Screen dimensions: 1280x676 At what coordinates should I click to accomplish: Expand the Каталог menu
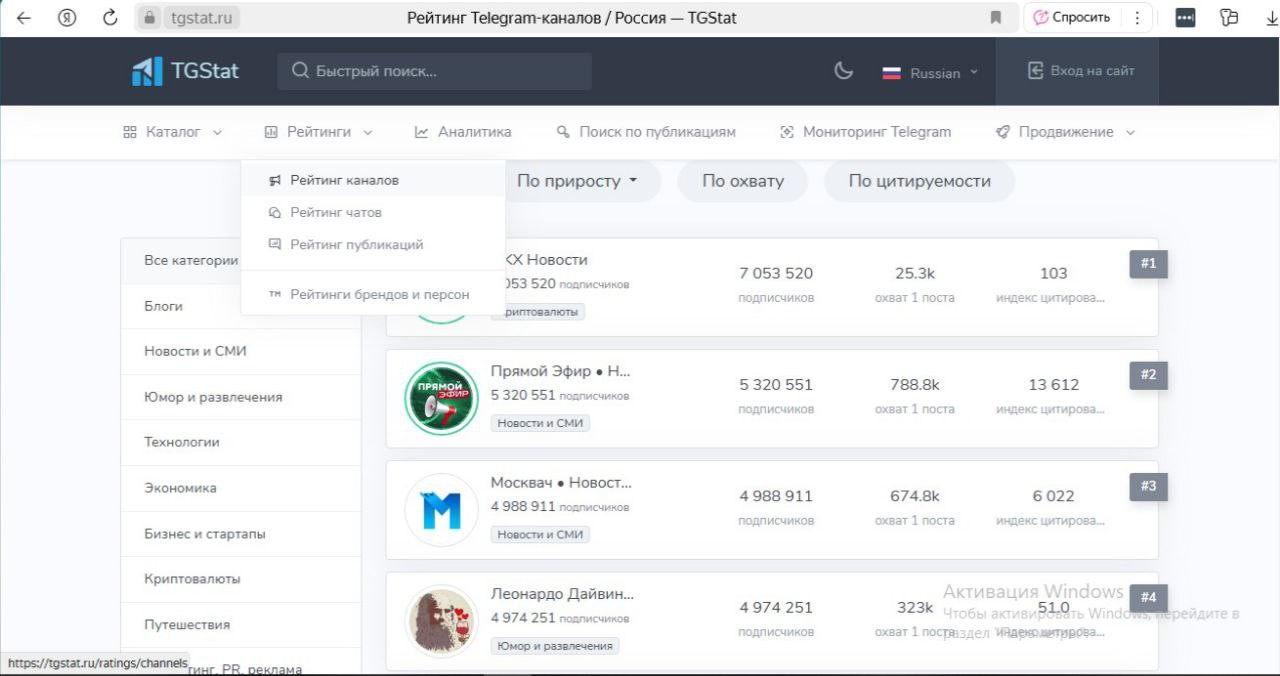[x=172, y=132]
